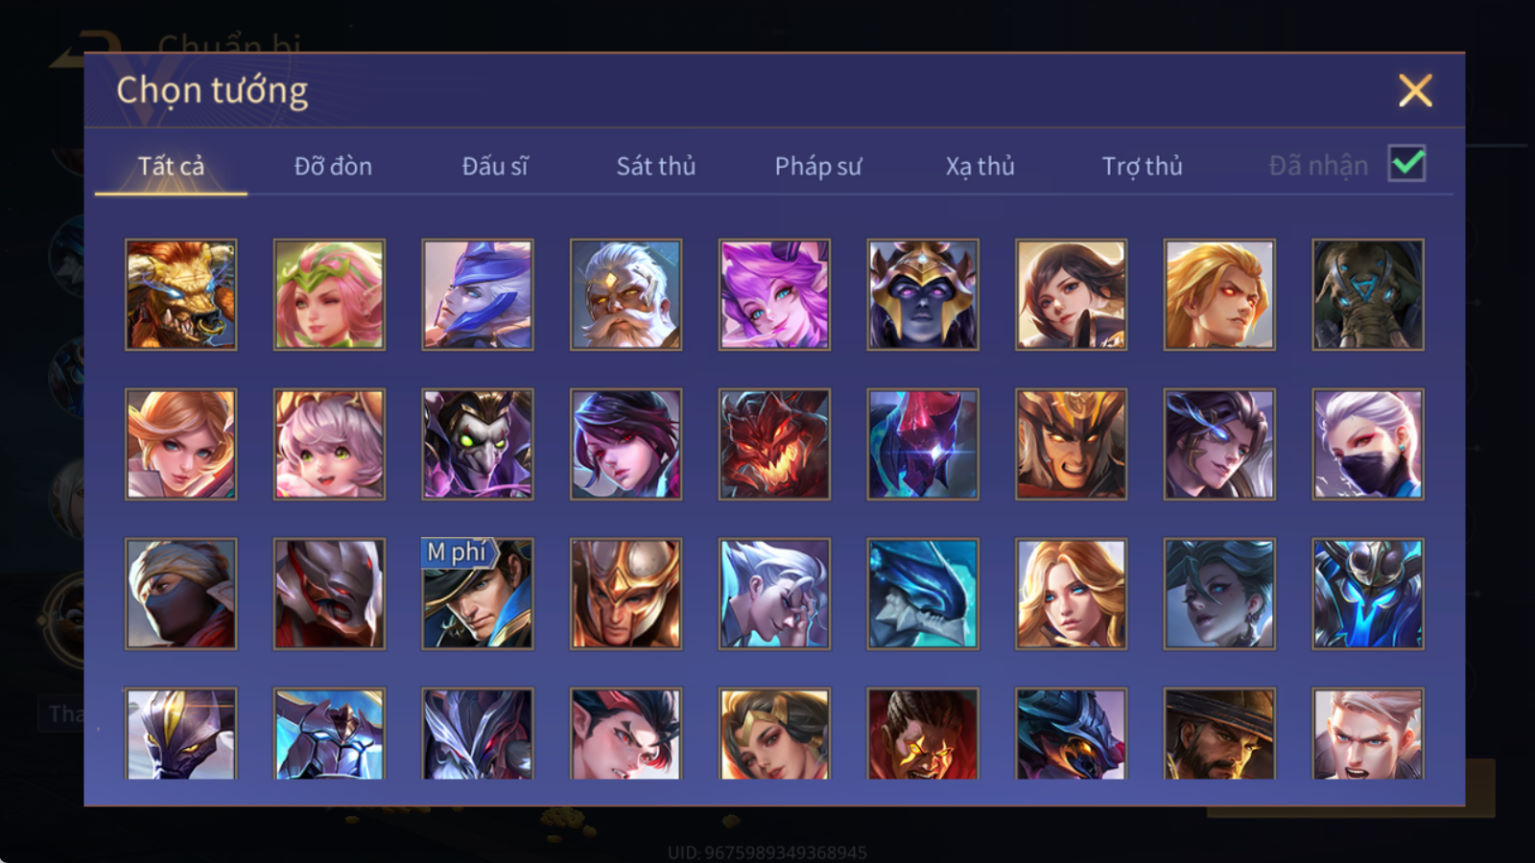Select the 'Tất cả' tab
Image resolution: width=1535 pixels, height=863 pixels.
(x=171, y=166)
